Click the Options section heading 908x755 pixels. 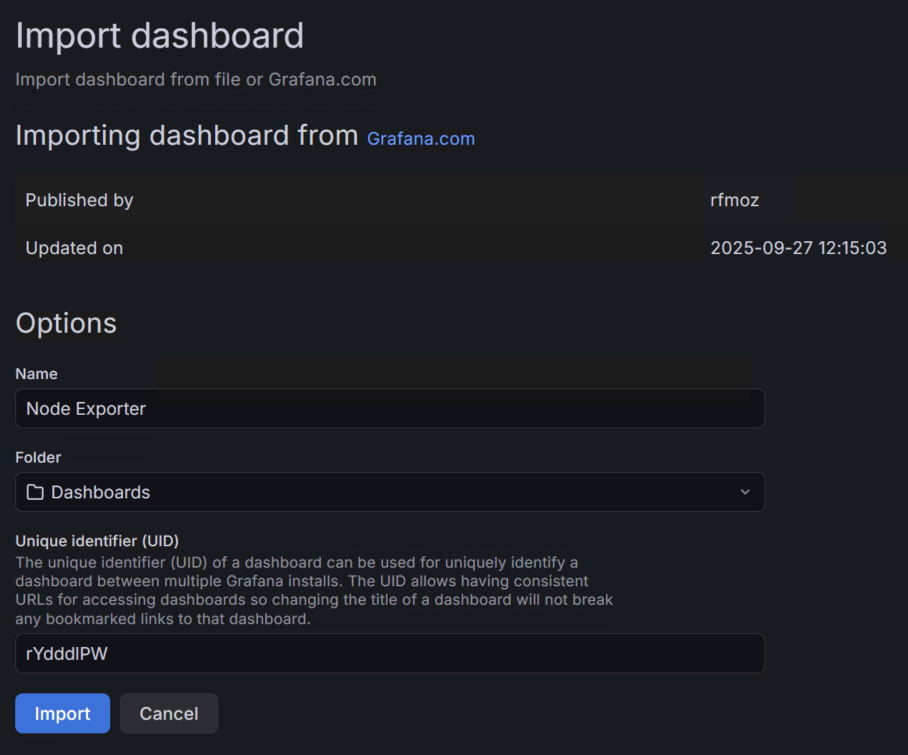point(66,323)
